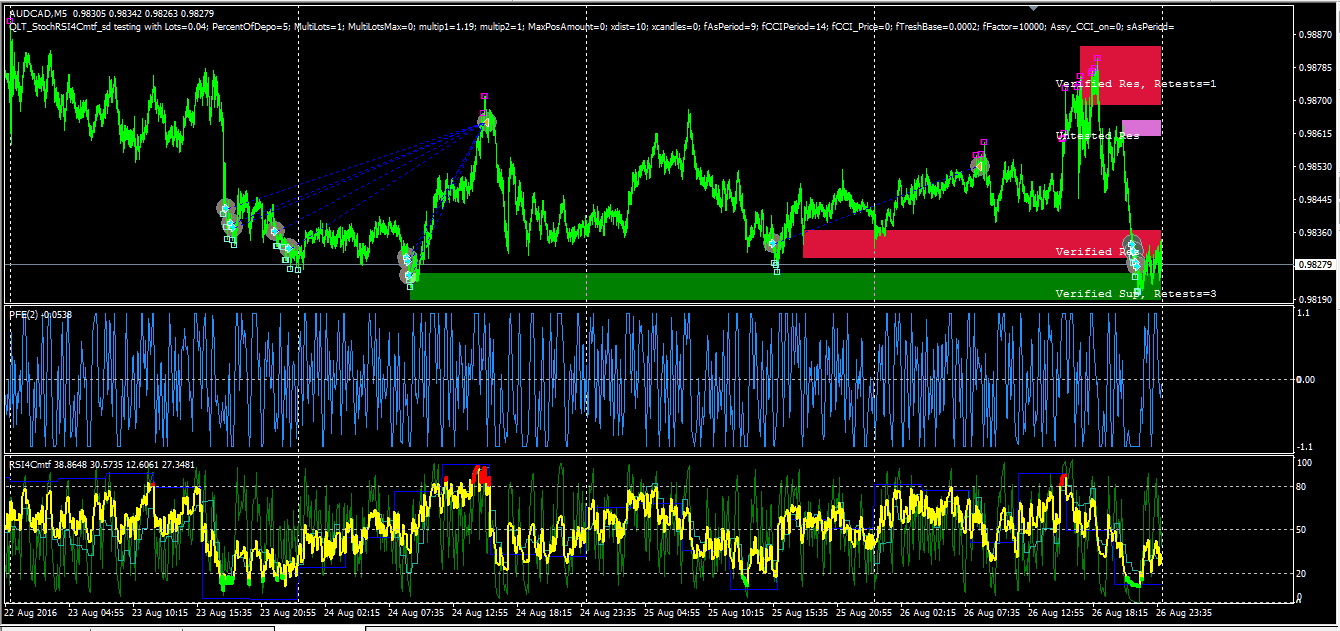Click the current price label 0.98279
The image size is (1340, 631).
1314,265
